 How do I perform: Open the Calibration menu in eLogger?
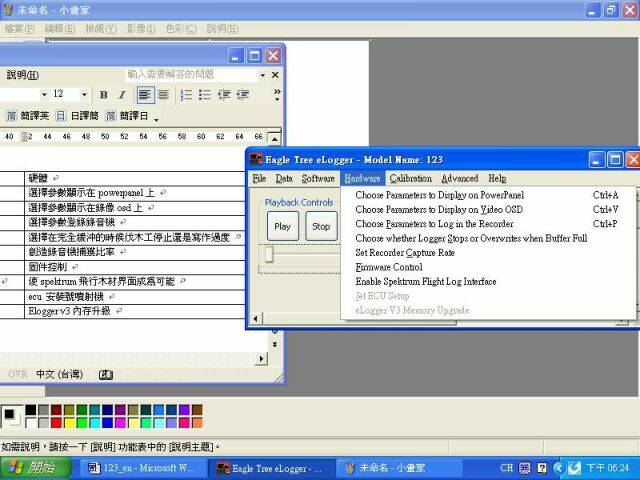[411, 178]
